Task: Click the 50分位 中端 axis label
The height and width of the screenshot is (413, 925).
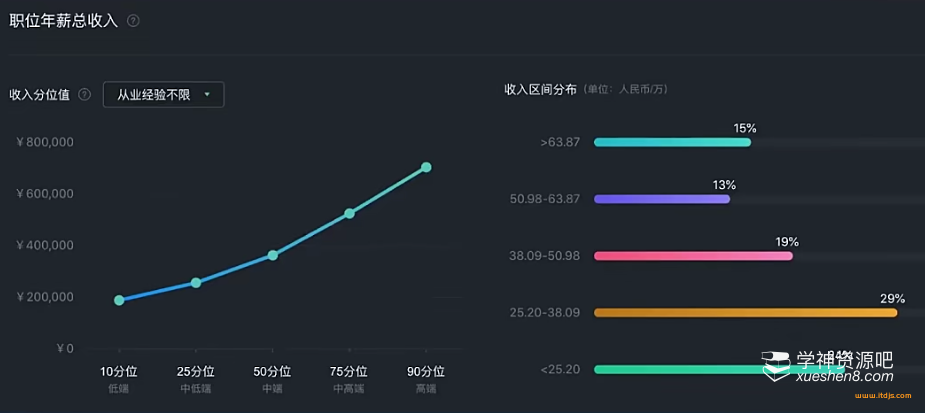Action: [273, 377]
